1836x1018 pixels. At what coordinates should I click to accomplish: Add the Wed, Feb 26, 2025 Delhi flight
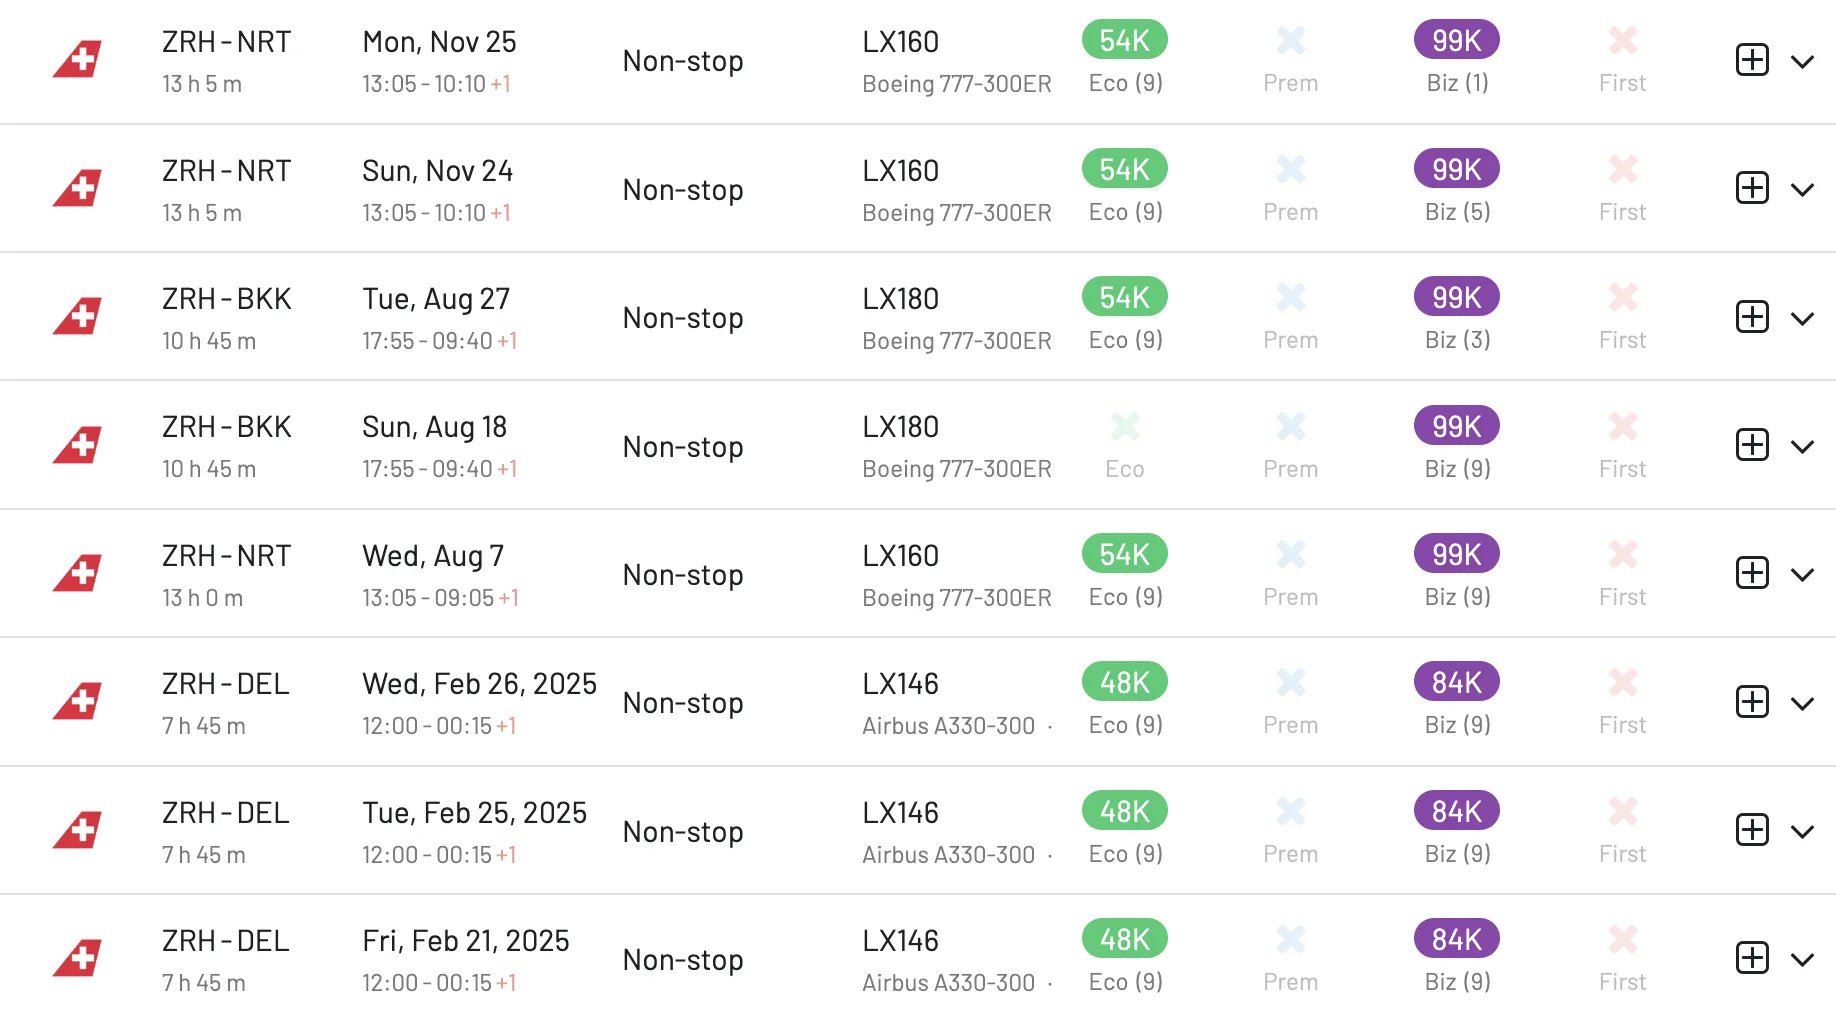tap(1752, 702)
